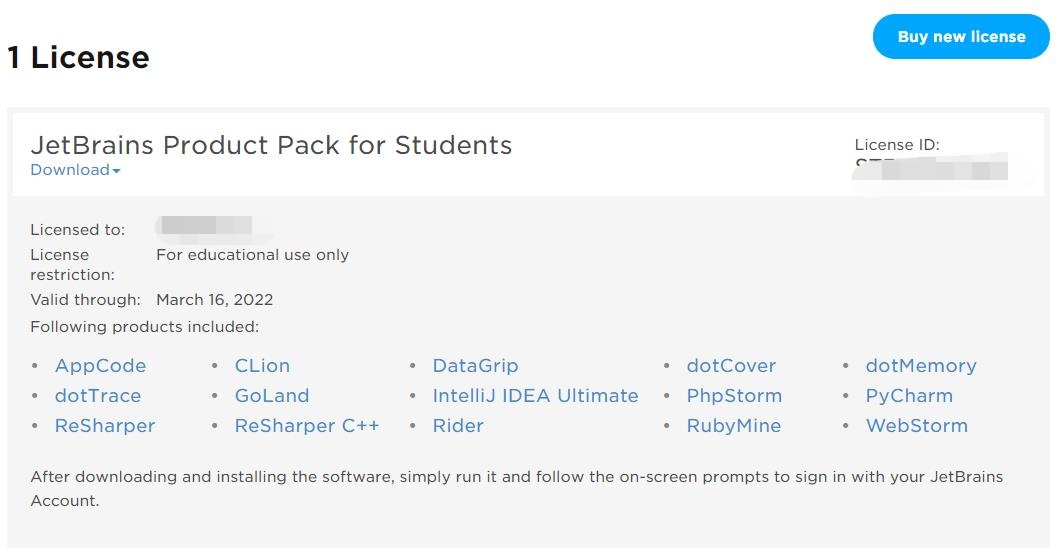Click the JetBrains Product Pack for Students title

pyautogui.click(x=271, y=145)
